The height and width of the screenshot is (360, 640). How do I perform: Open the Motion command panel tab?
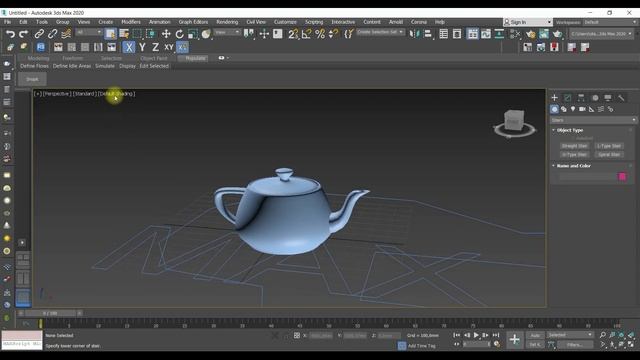pyautogui.click(x=595, y=98)
